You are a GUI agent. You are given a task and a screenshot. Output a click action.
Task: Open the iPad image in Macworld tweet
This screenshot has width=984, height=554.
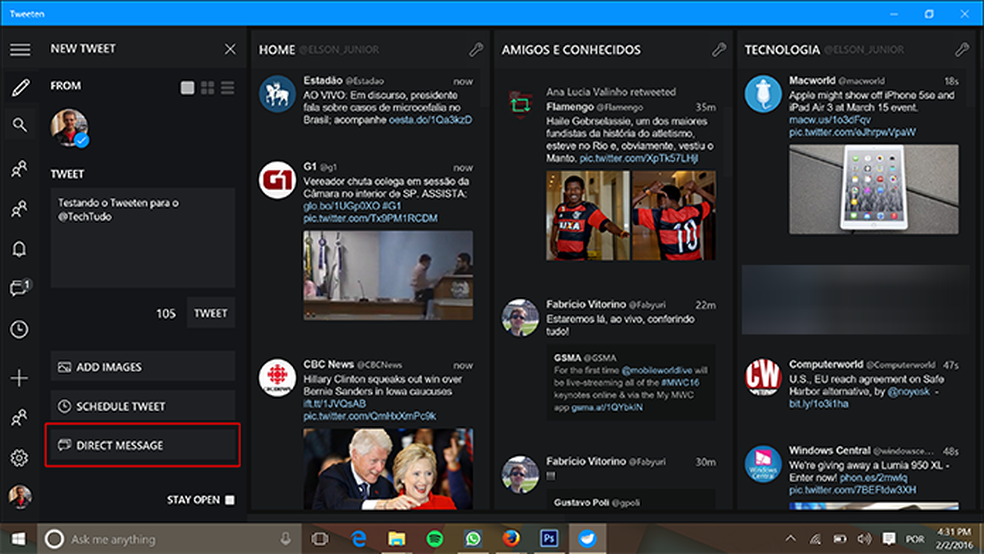pyautogui.click(x=874, y=189)
